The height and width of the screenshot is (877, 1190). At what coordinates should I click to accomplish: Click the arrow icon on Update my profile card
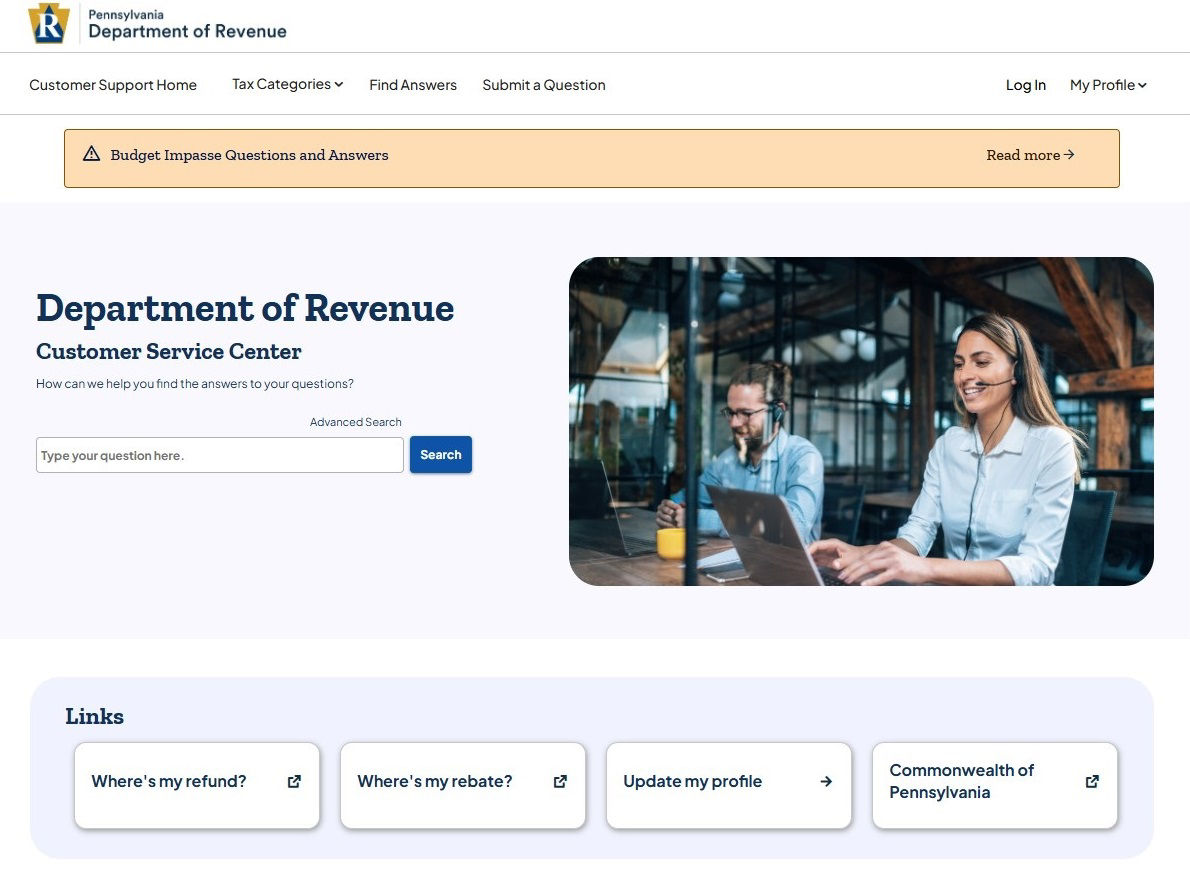click(826, 781)
